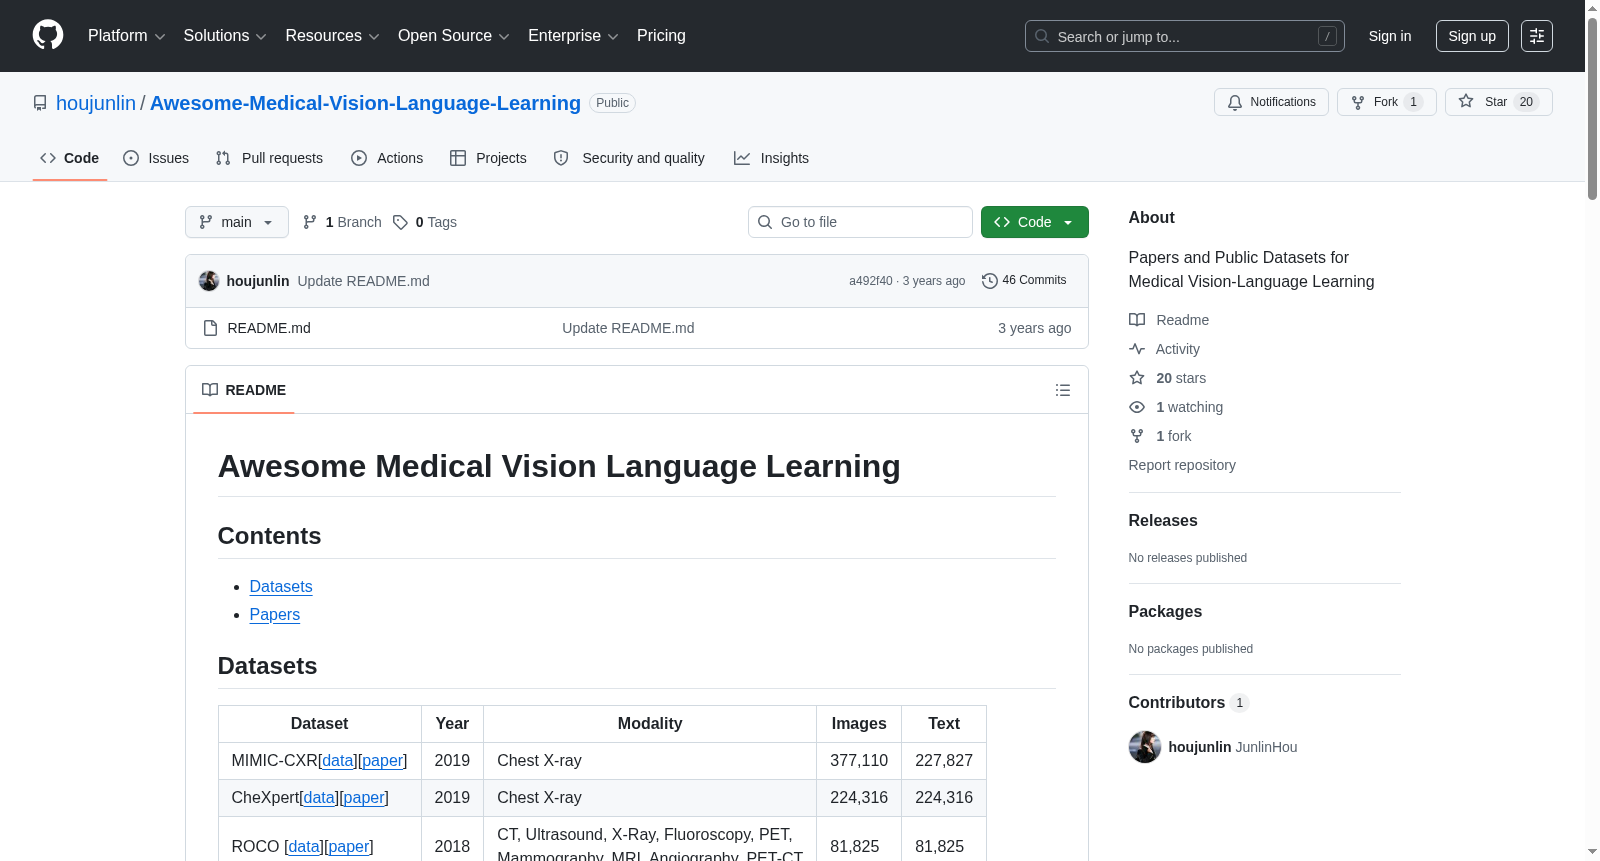Open the MIMIC-CXR paper link
This screenshot has width=1600, height=861.
(x=383, y=761)
